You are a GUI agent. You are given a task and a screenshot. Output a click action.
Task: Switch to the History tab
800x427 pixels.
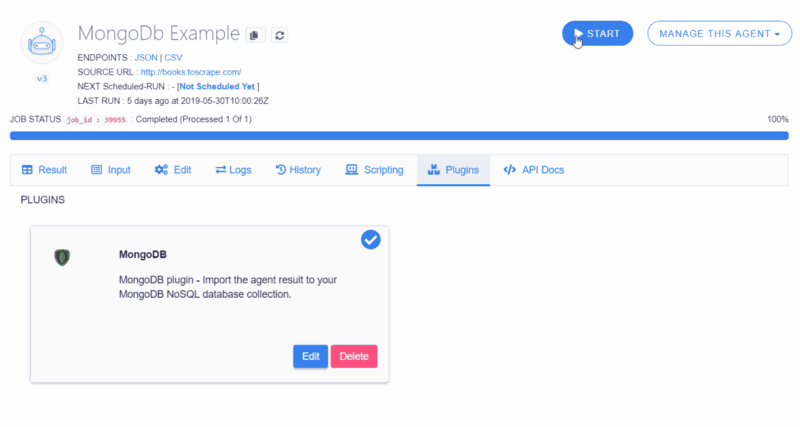298,170
